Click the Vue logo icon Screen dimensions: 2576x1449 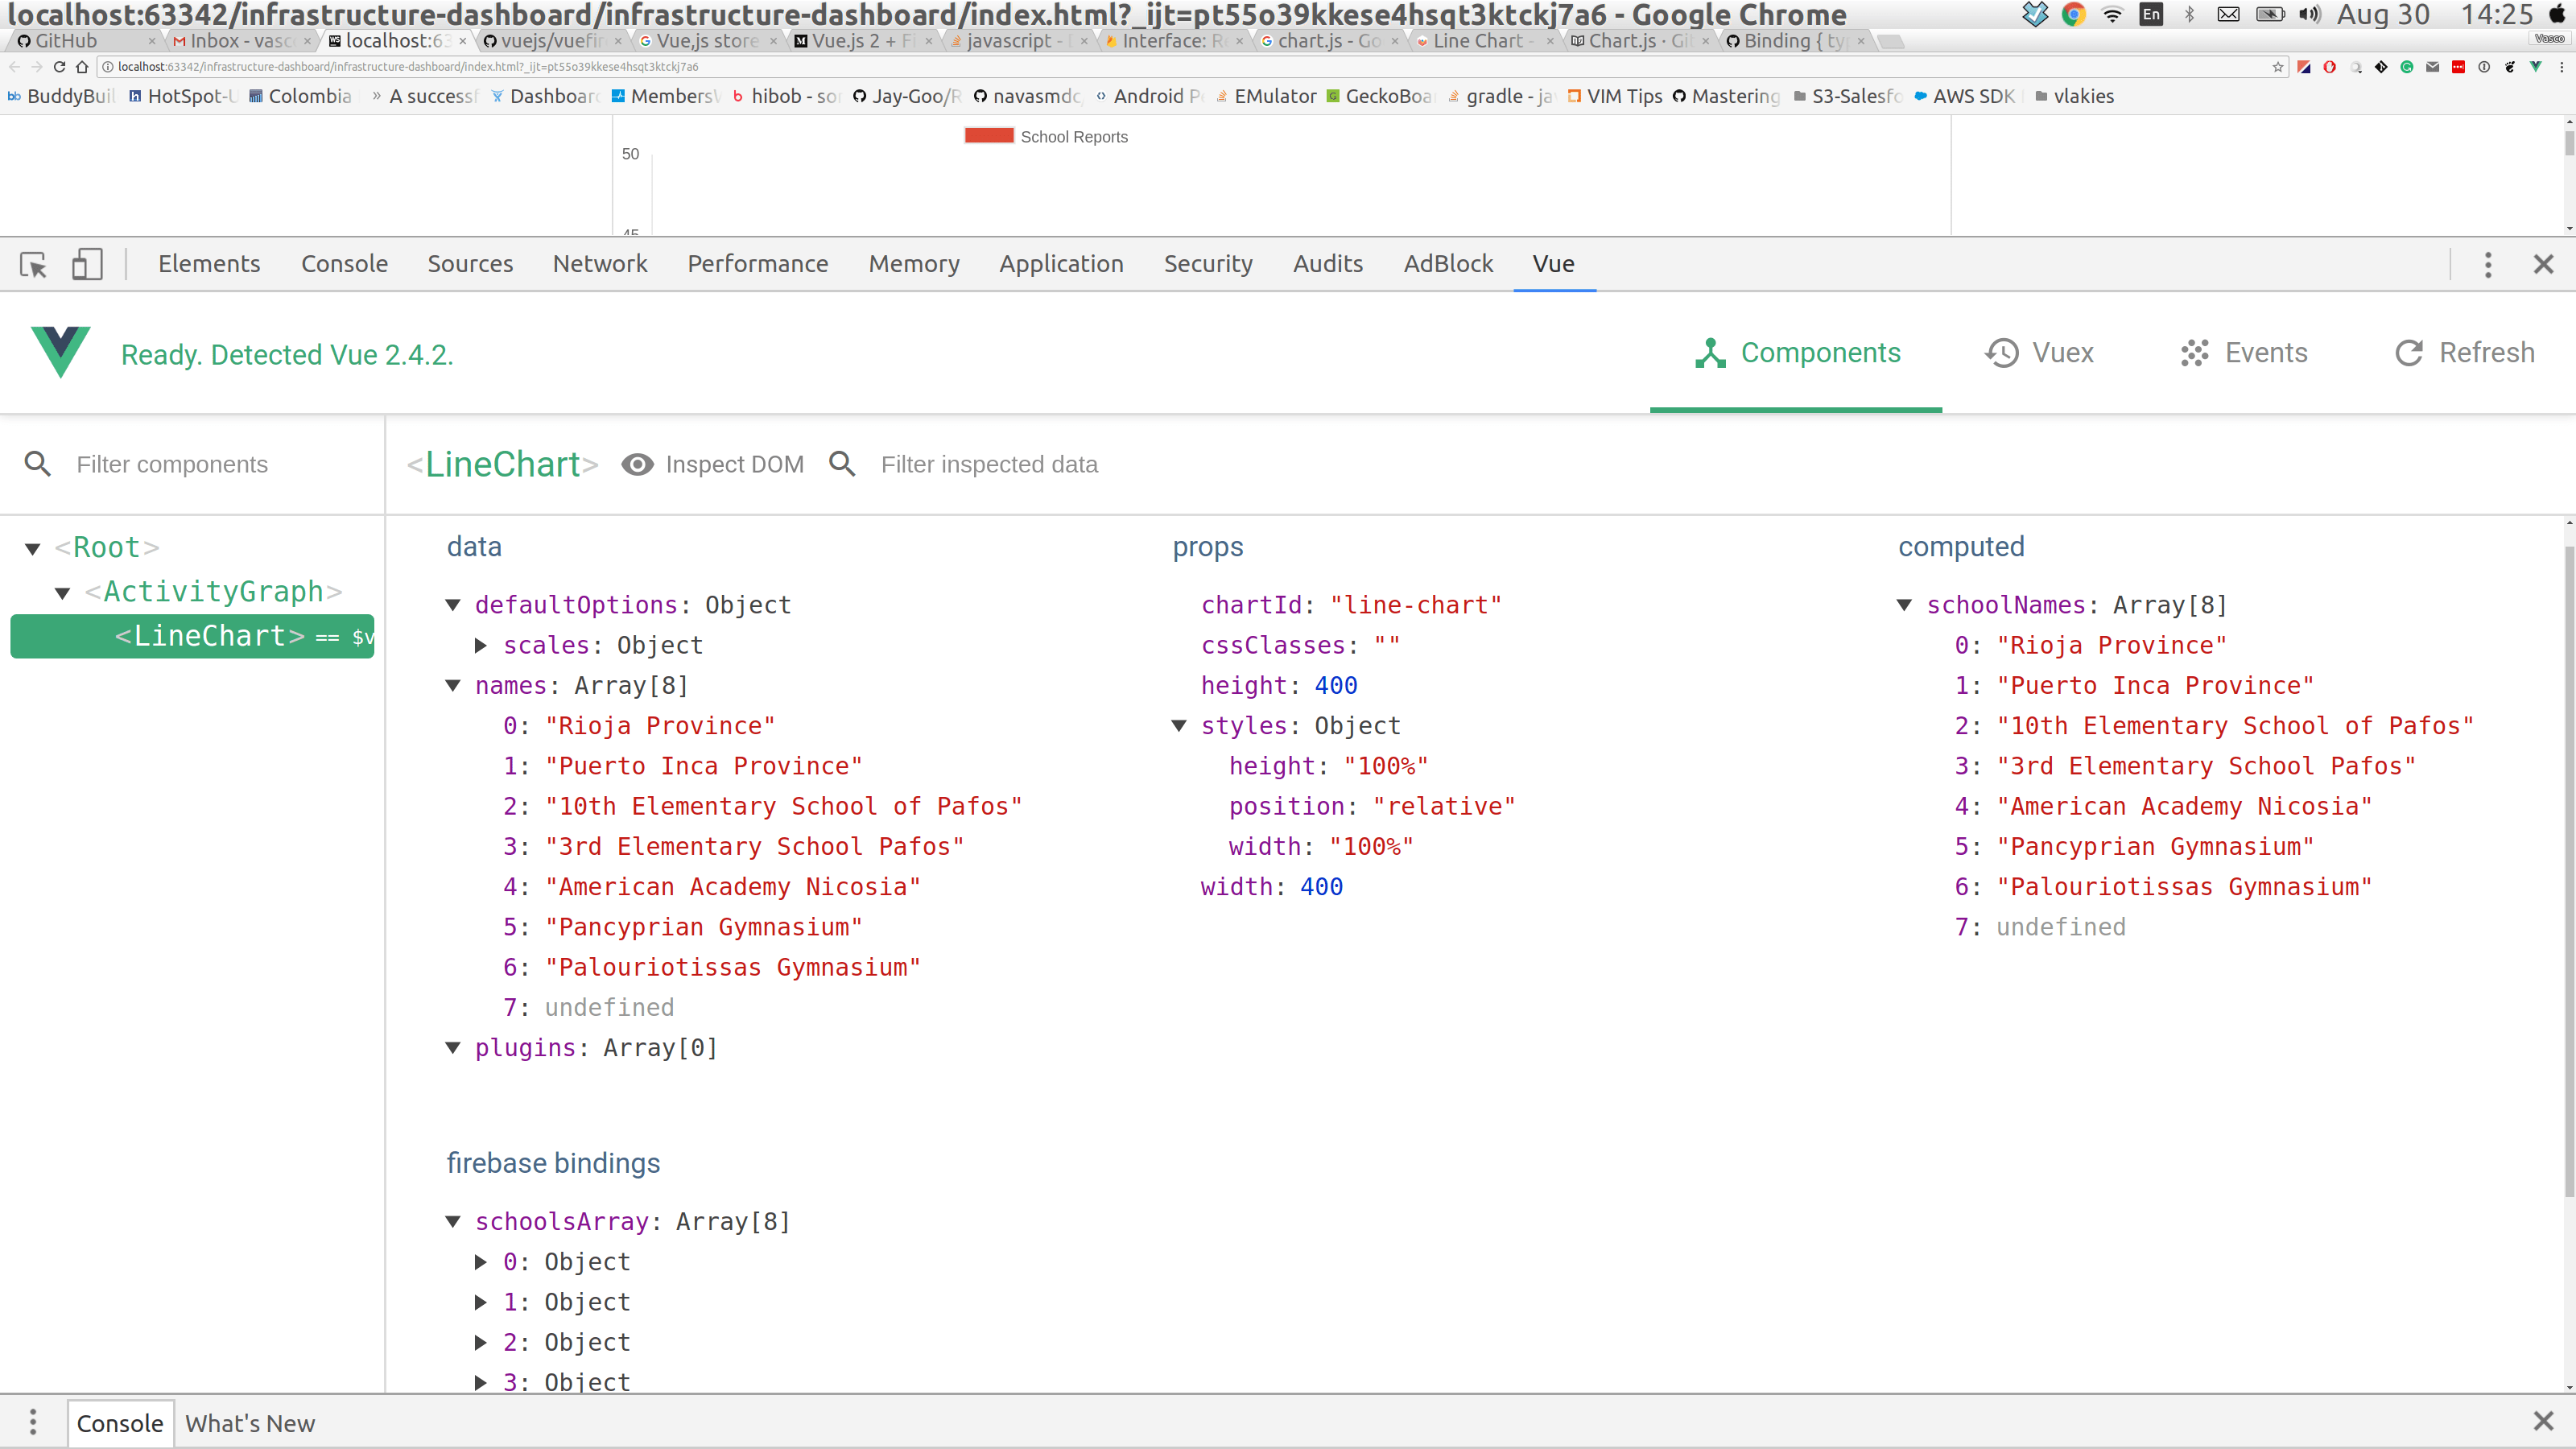point(60,352)
